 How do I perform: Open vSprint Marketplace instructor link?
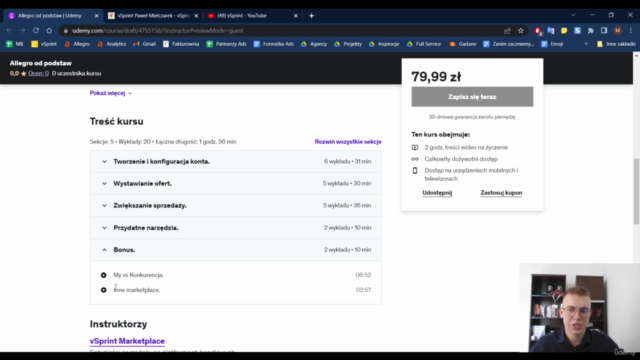point(127,341)
